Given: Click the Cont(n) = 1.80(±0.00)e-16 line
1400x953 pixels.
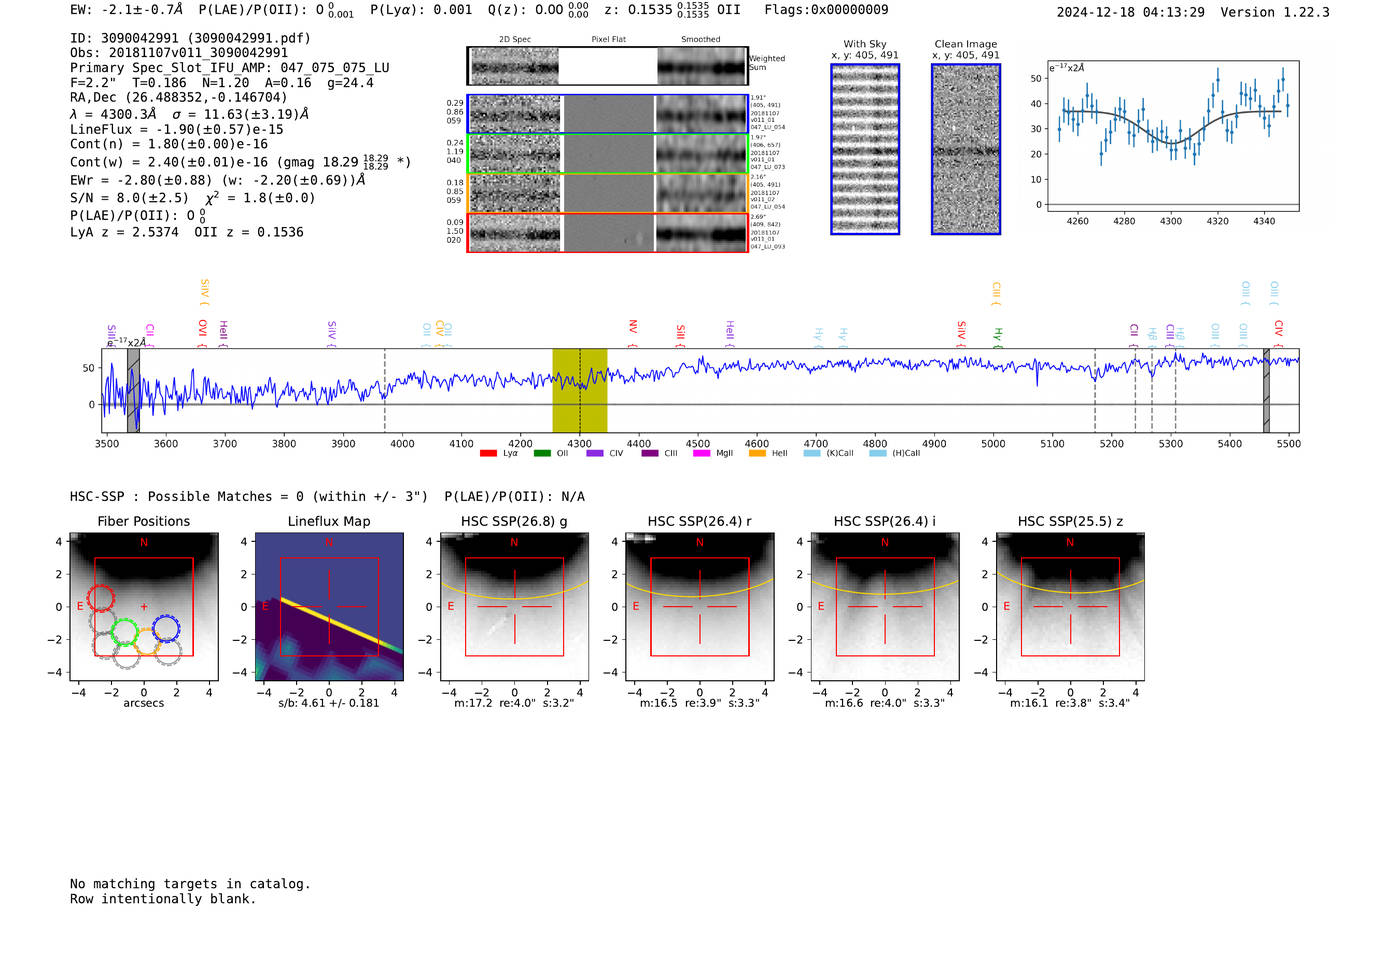Looking at the screenshot, I should pyautogui.click(x=169, y=144).
